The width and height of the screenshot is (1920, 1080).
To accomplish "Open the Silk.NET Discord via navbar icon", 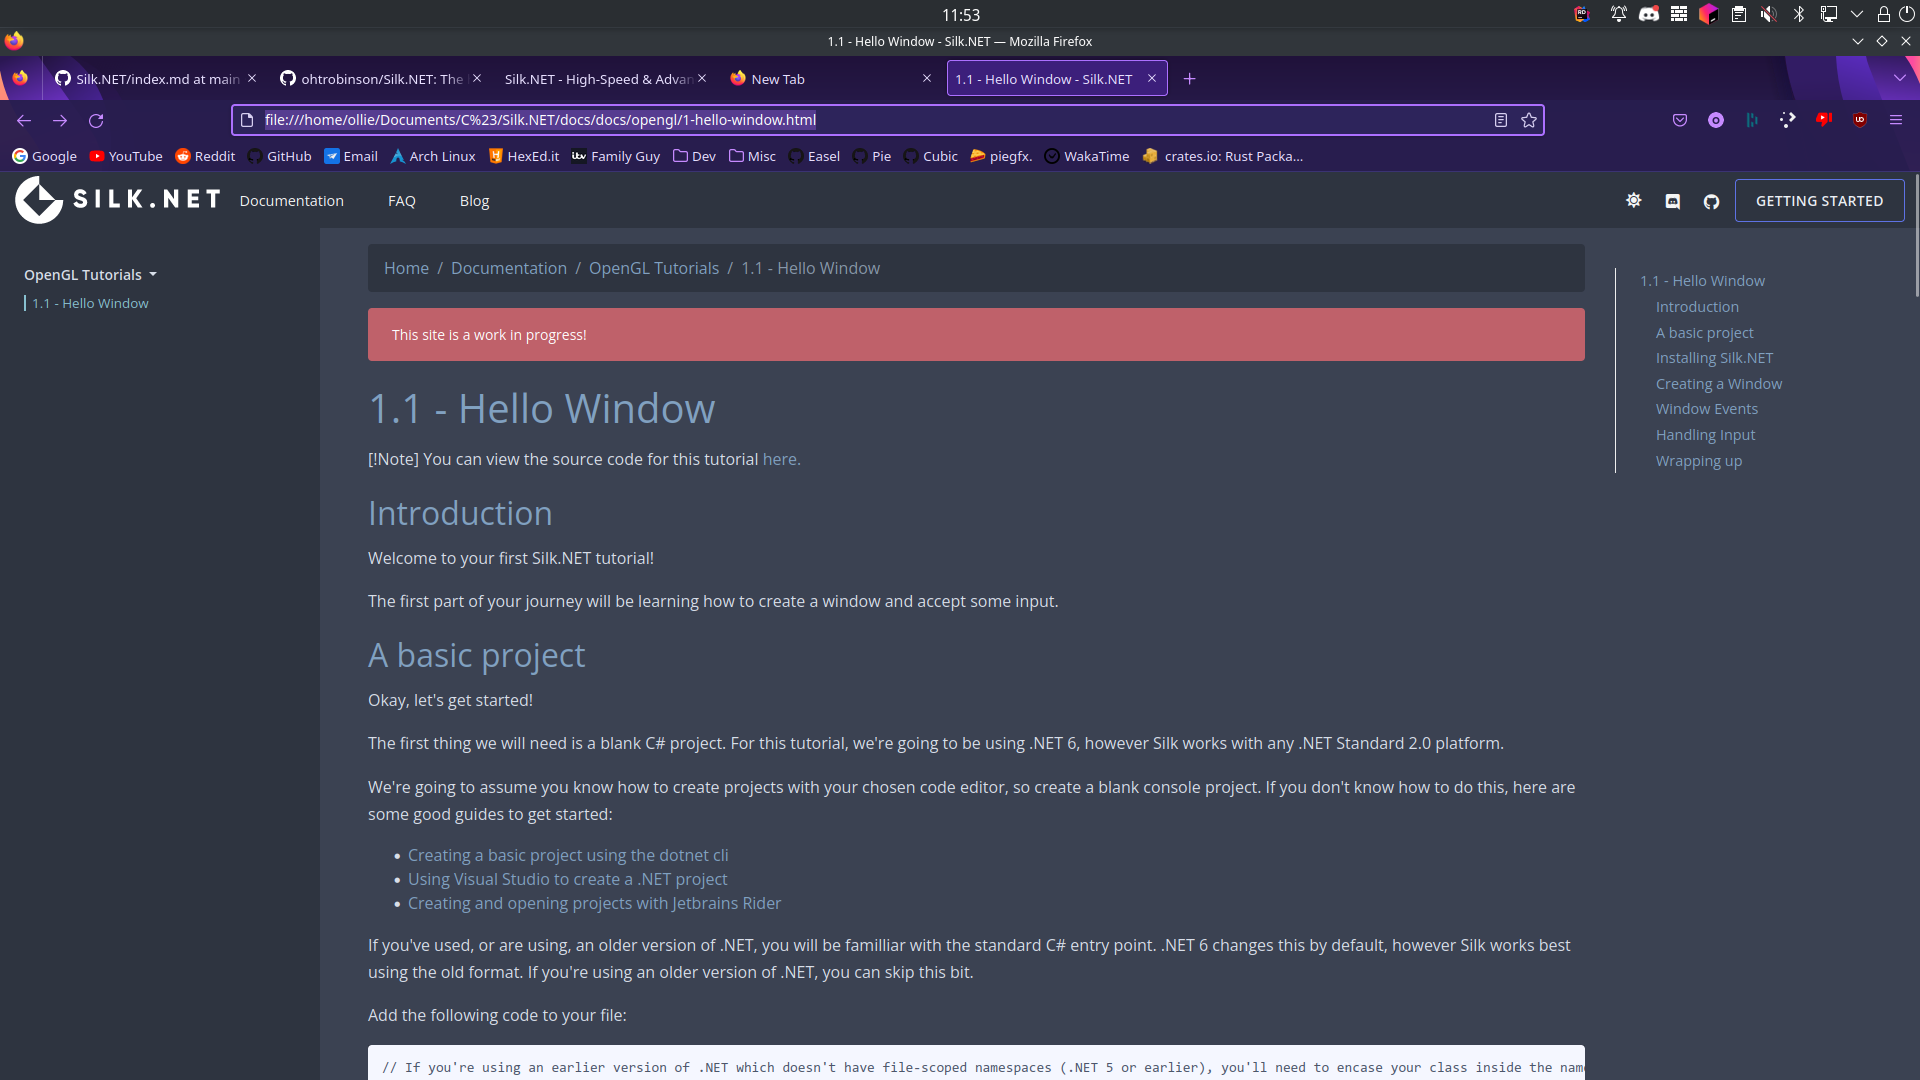I will (1673, 200).
